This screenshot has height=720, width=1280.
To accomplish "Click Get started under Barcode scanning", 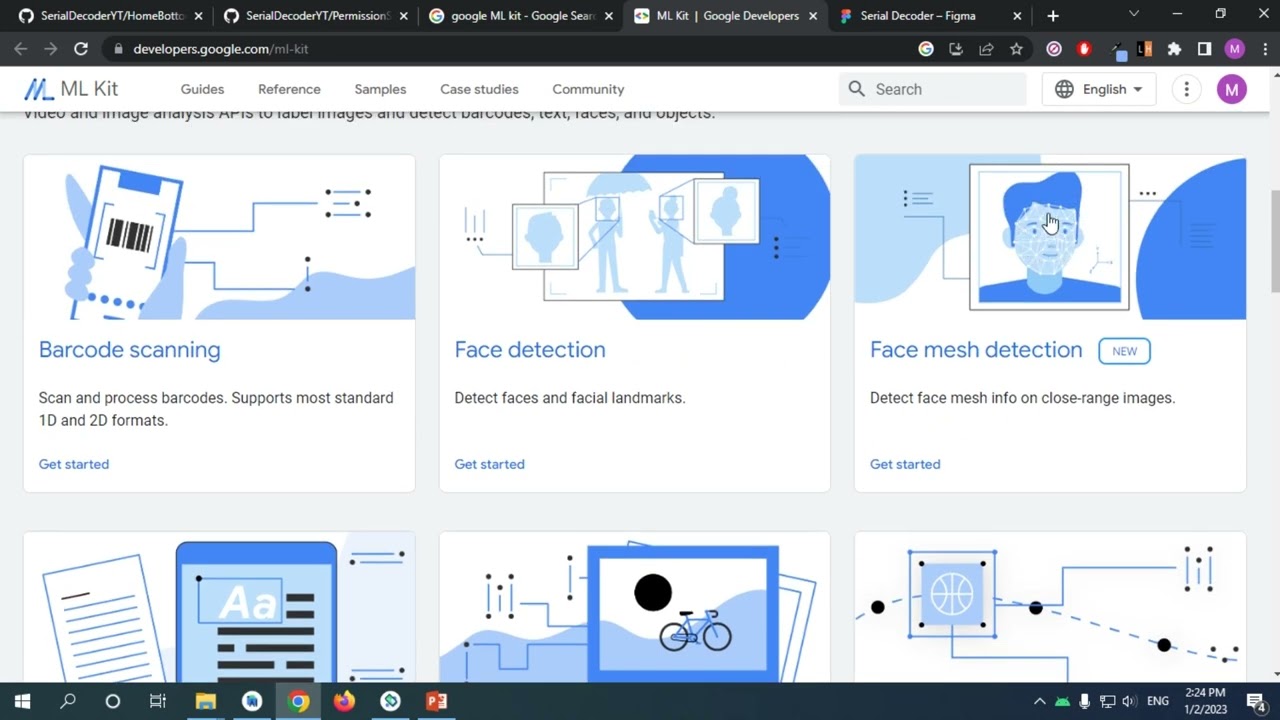I will (74, 464).
